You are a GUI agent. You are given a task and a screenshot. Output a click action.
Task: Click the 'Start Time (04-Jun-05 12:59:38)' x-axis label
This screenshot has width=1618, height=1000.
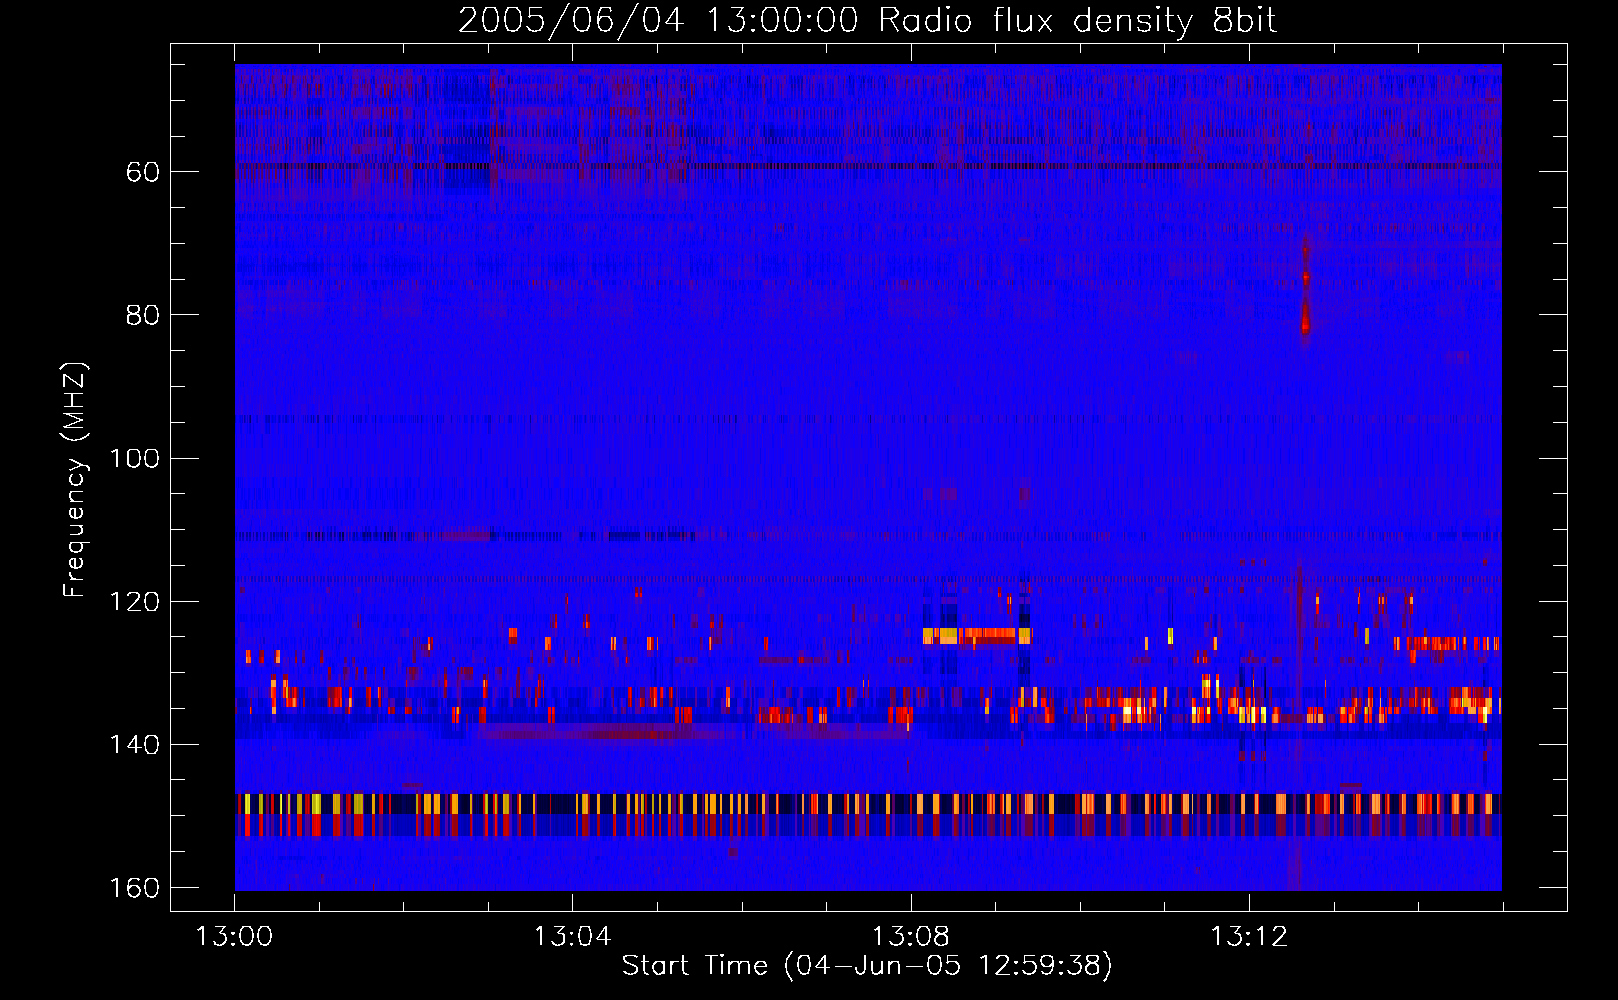pos(867,966)
